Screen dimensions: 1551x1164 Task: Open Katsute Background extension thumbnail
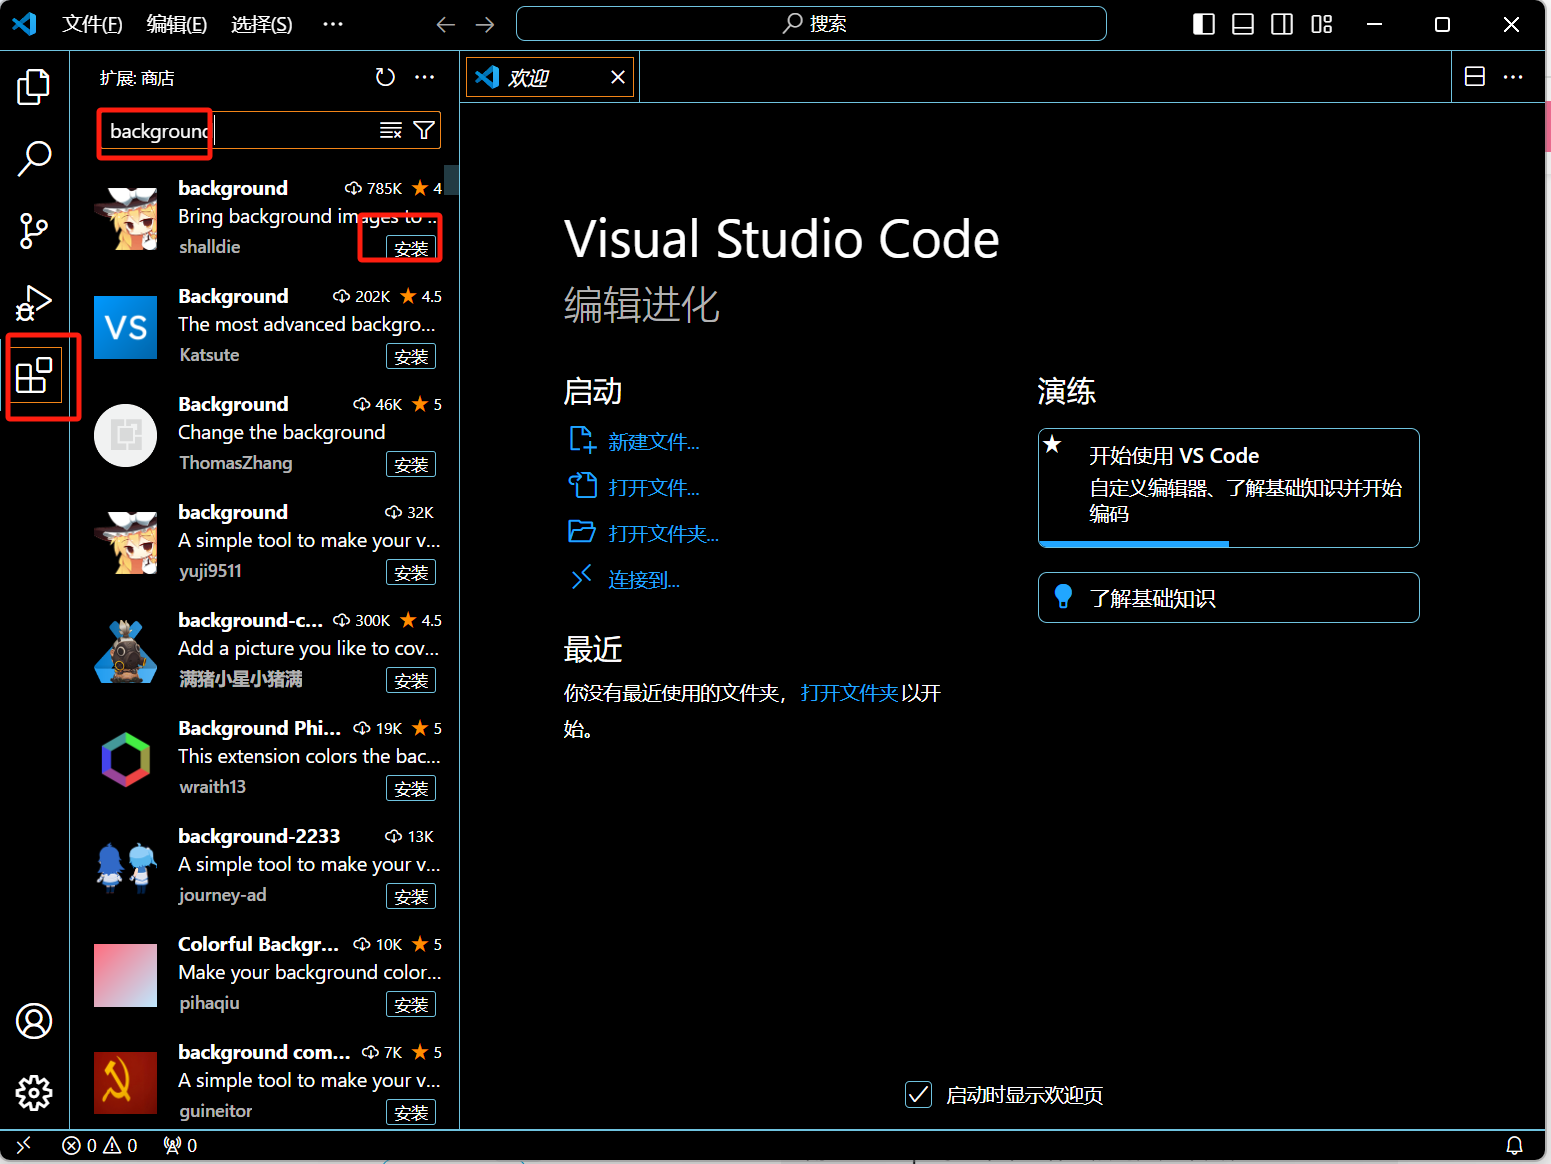(x=126, y=327)
